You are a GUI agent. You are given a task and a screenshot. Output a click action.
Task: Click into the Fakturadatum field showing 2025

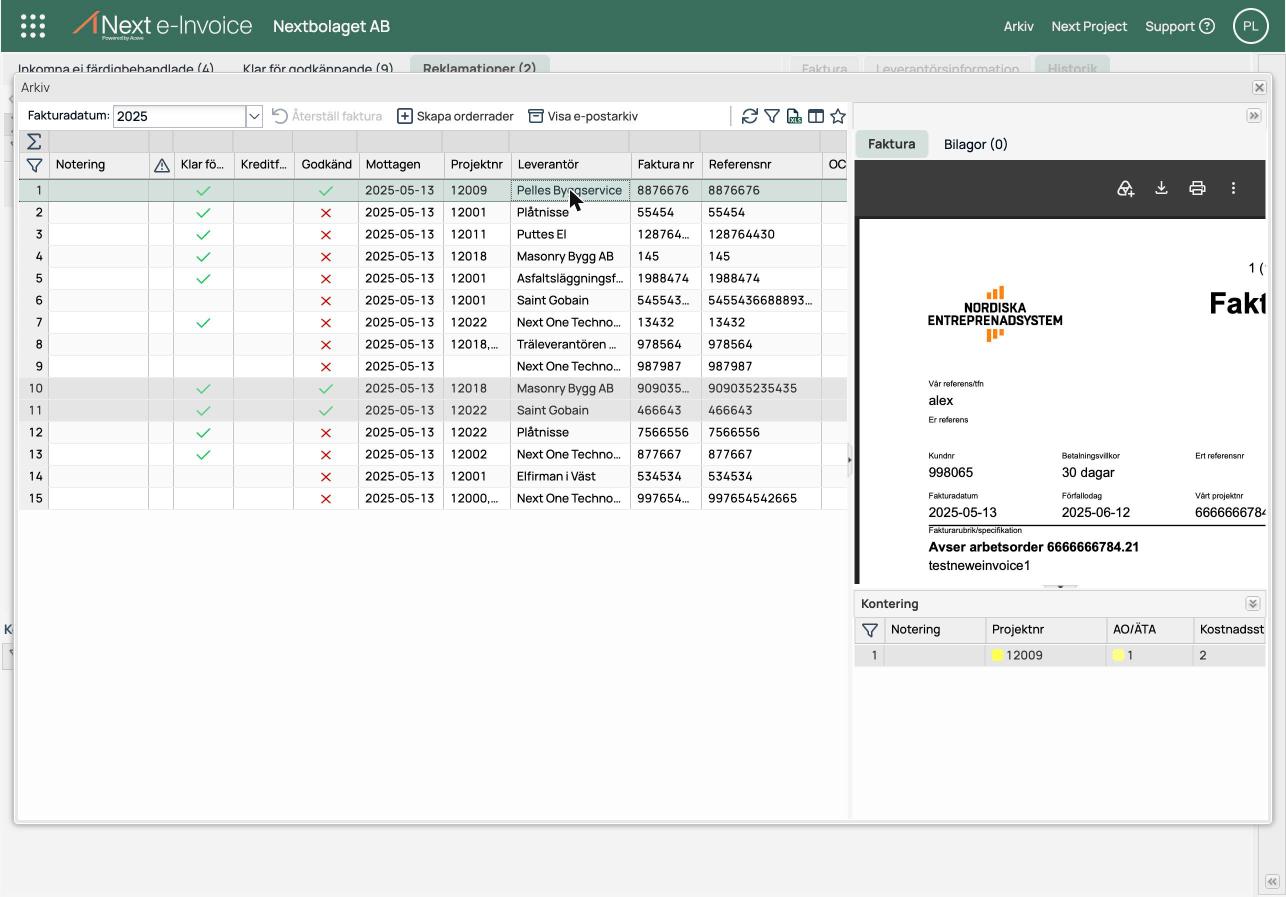(179, 116)
